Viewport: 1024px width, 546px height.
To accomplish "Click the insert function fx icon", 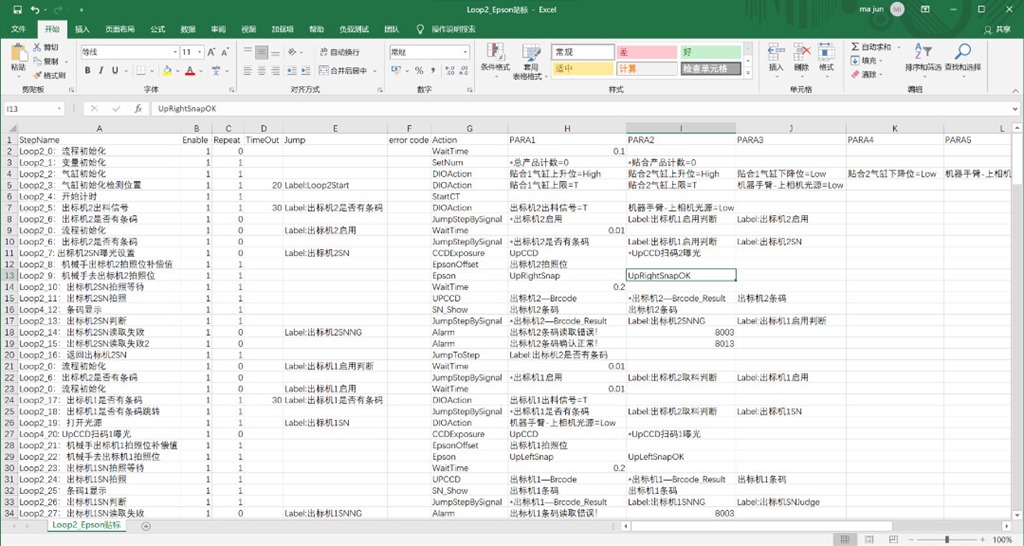I will click(x=138, y=109).
